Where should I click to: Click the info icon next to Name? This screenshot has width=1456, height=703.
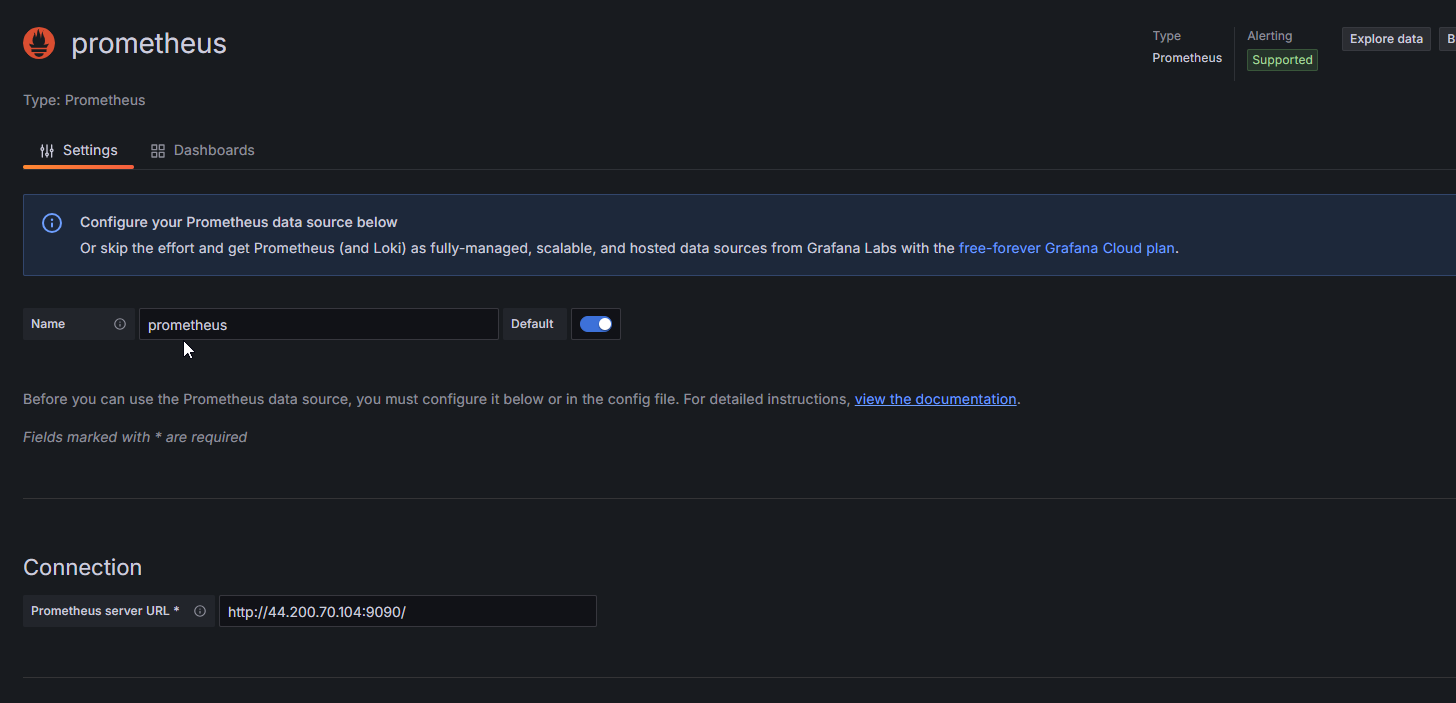(120, 324)
